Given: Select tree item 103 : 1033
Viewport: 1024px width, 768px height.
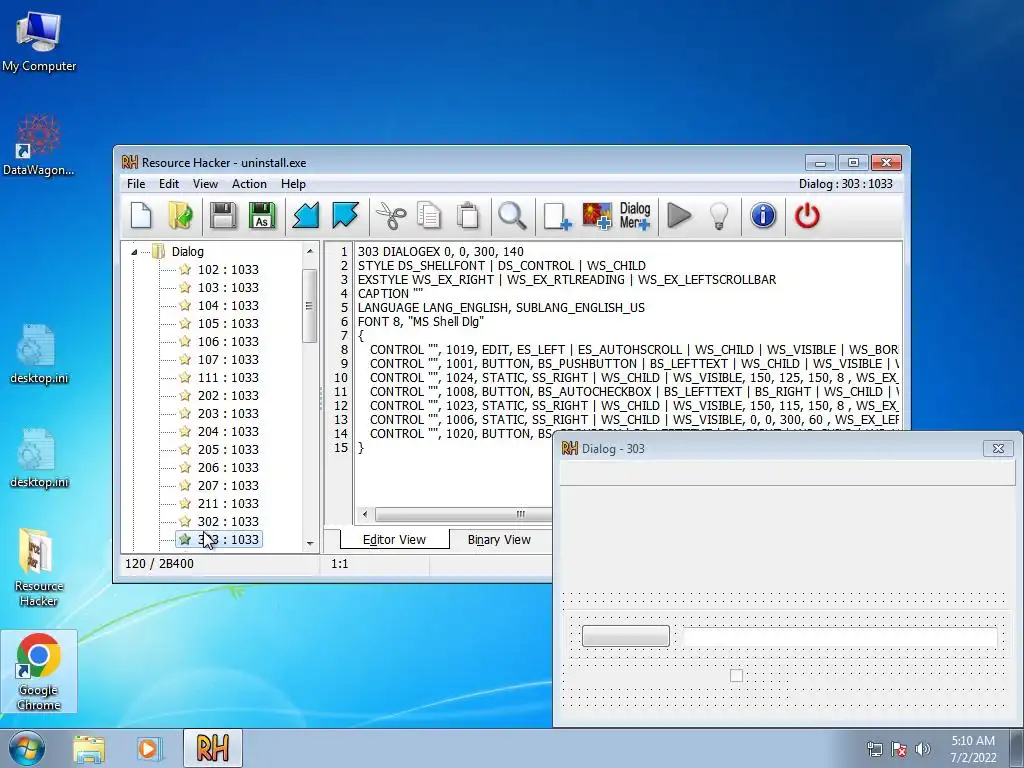Looking at the screenshot, I should 228,287.
